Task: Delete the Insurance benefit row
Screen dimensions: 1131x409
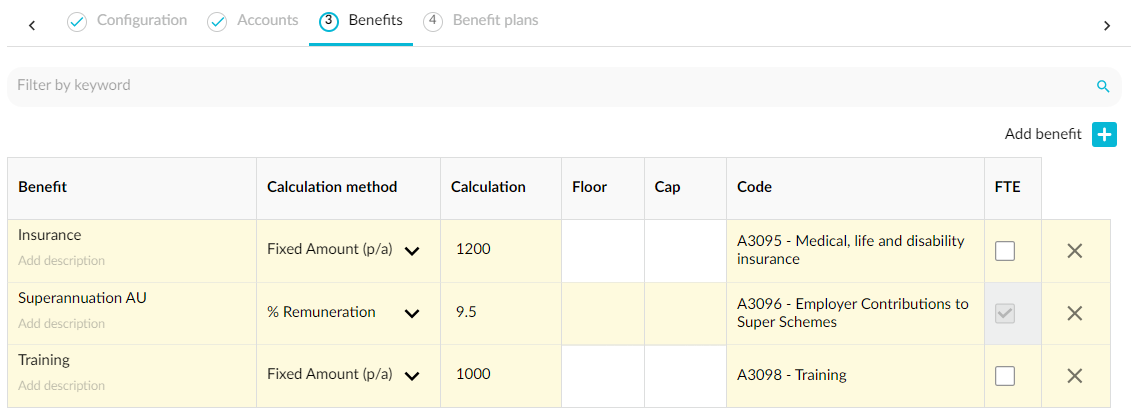Action: 1075,251
